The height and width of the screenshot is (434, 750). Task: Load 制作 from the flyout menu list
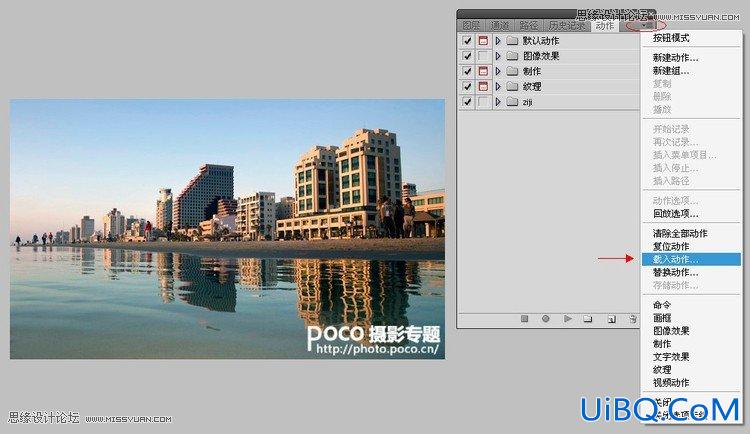point(662,344)
